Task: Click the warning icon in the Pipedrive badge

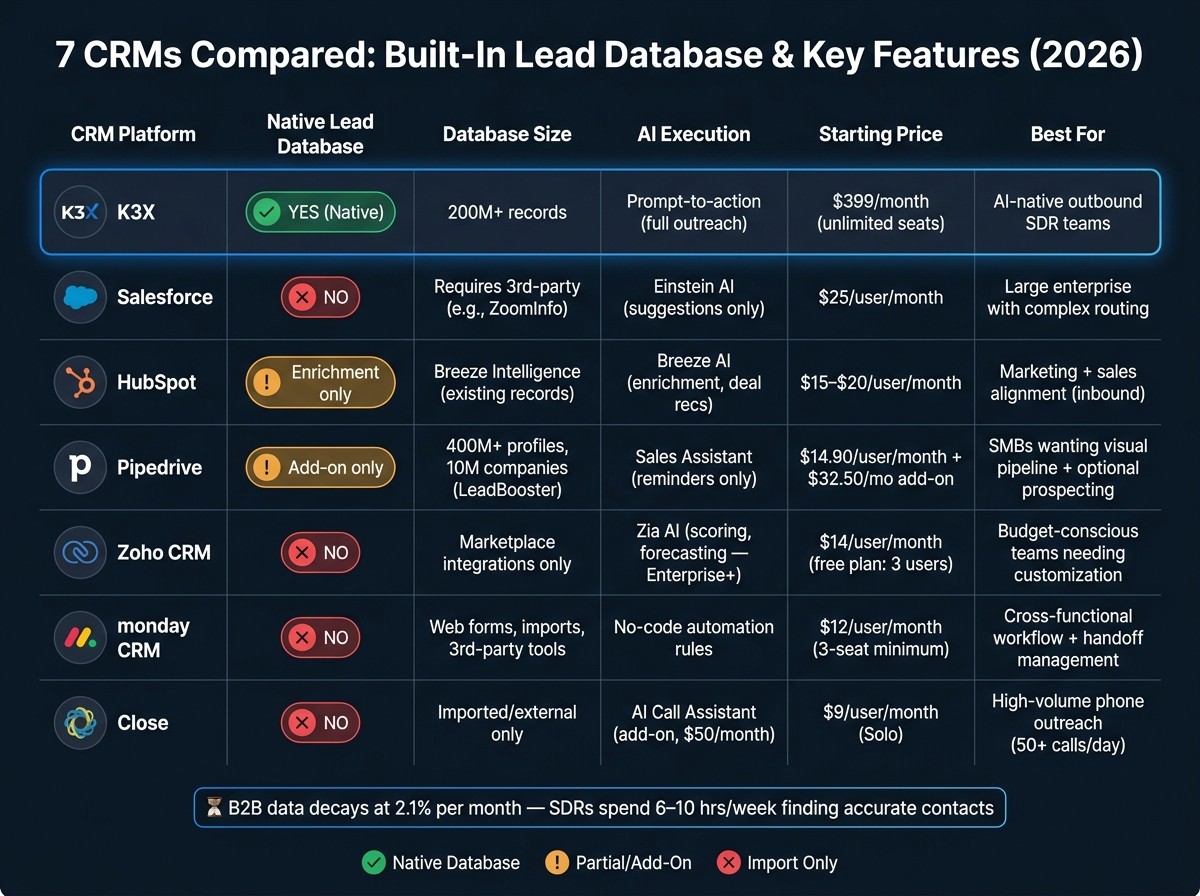Action: point(267,467)
